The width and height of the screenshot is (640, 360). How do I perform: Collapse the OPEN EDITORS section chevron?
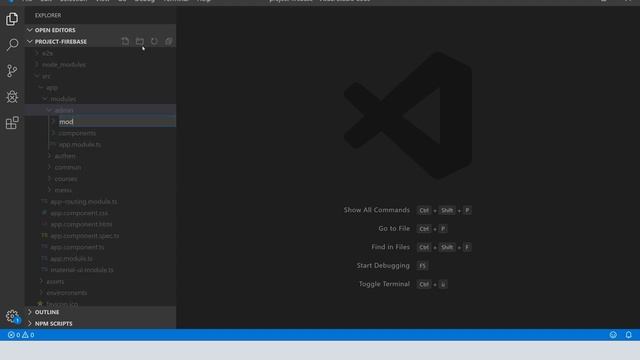click(x=30, y=30)
